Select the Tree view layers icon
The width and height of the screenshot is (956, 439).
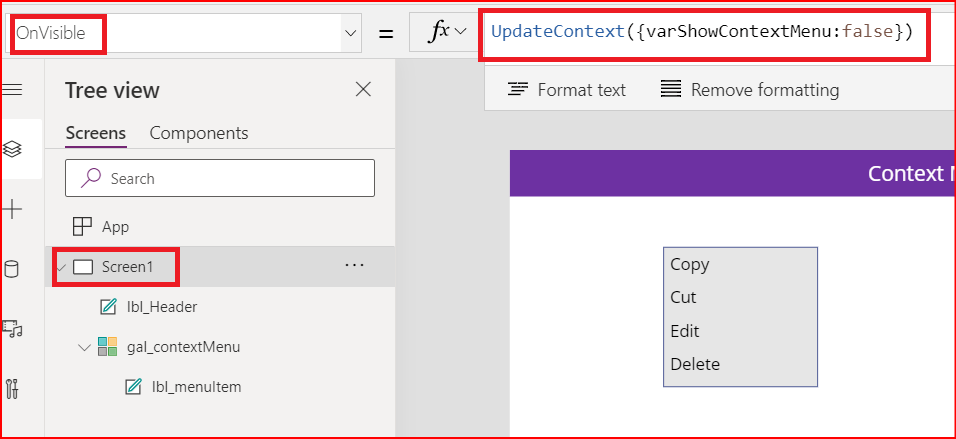pos(13,149)
